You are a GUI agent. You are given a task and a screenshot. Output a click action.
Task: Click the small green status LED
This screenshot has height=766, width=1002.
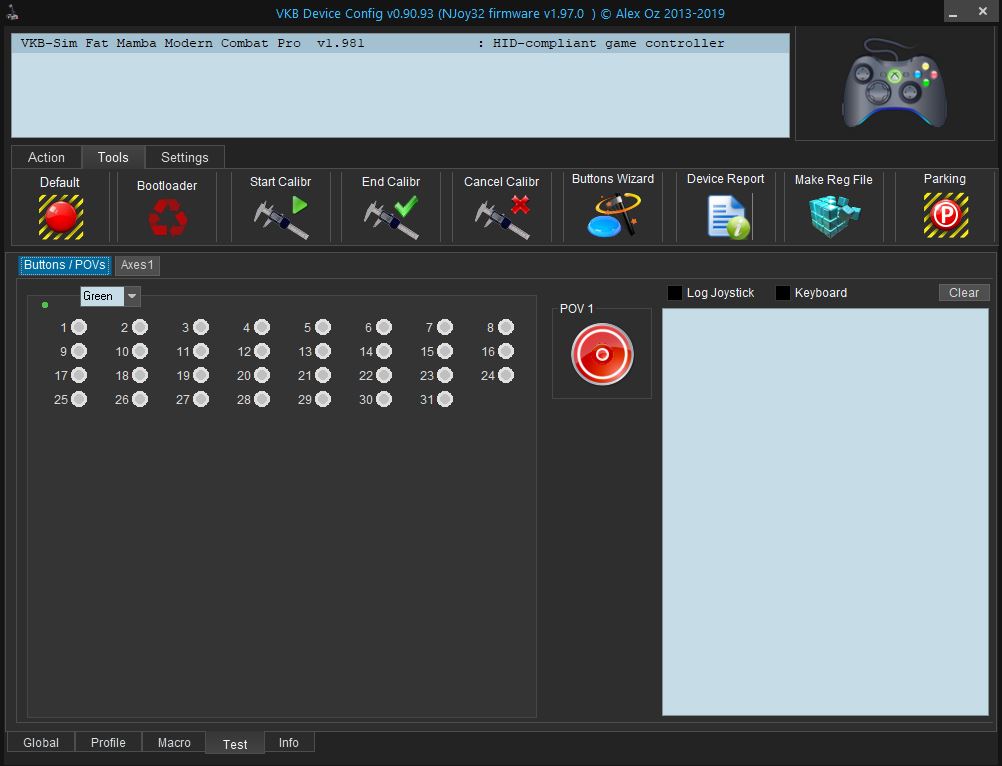click(x=45, y=305)
